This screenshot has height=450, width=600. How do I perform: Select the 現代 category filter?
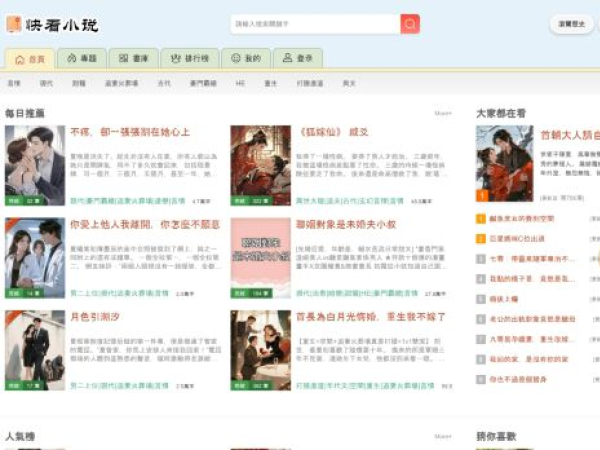(x=46, y=83)
